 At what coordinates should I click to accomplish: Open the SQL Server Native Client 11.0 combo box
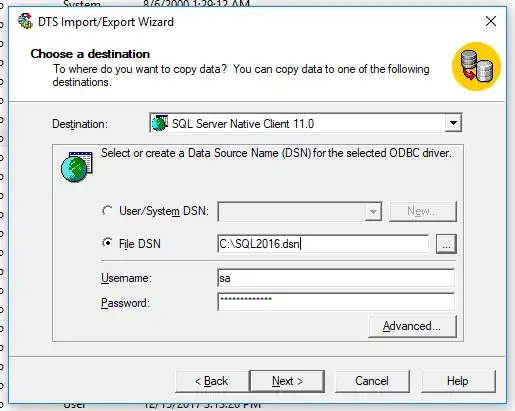tap(306, 123)
